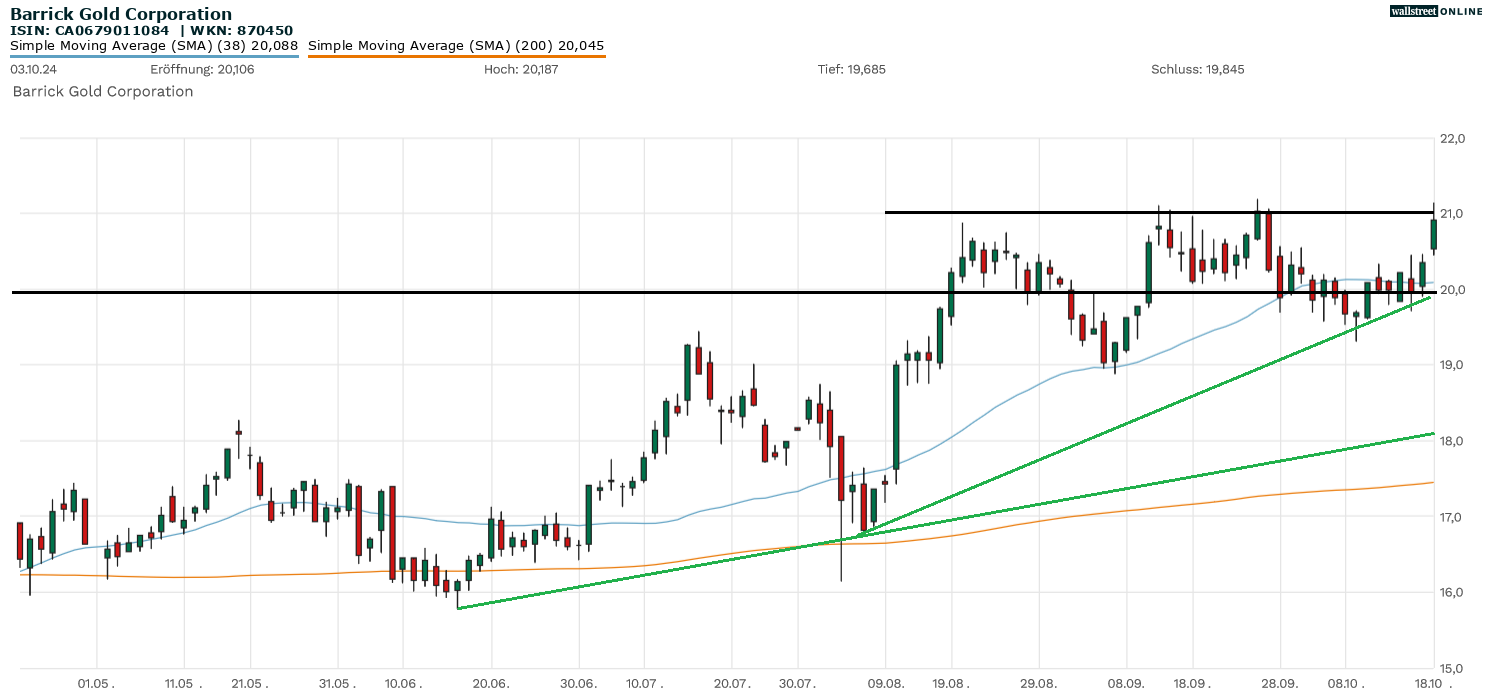Click the 11.05. date axis label
Viewport: 1490px width, 689px height.
tap(184, 682)
